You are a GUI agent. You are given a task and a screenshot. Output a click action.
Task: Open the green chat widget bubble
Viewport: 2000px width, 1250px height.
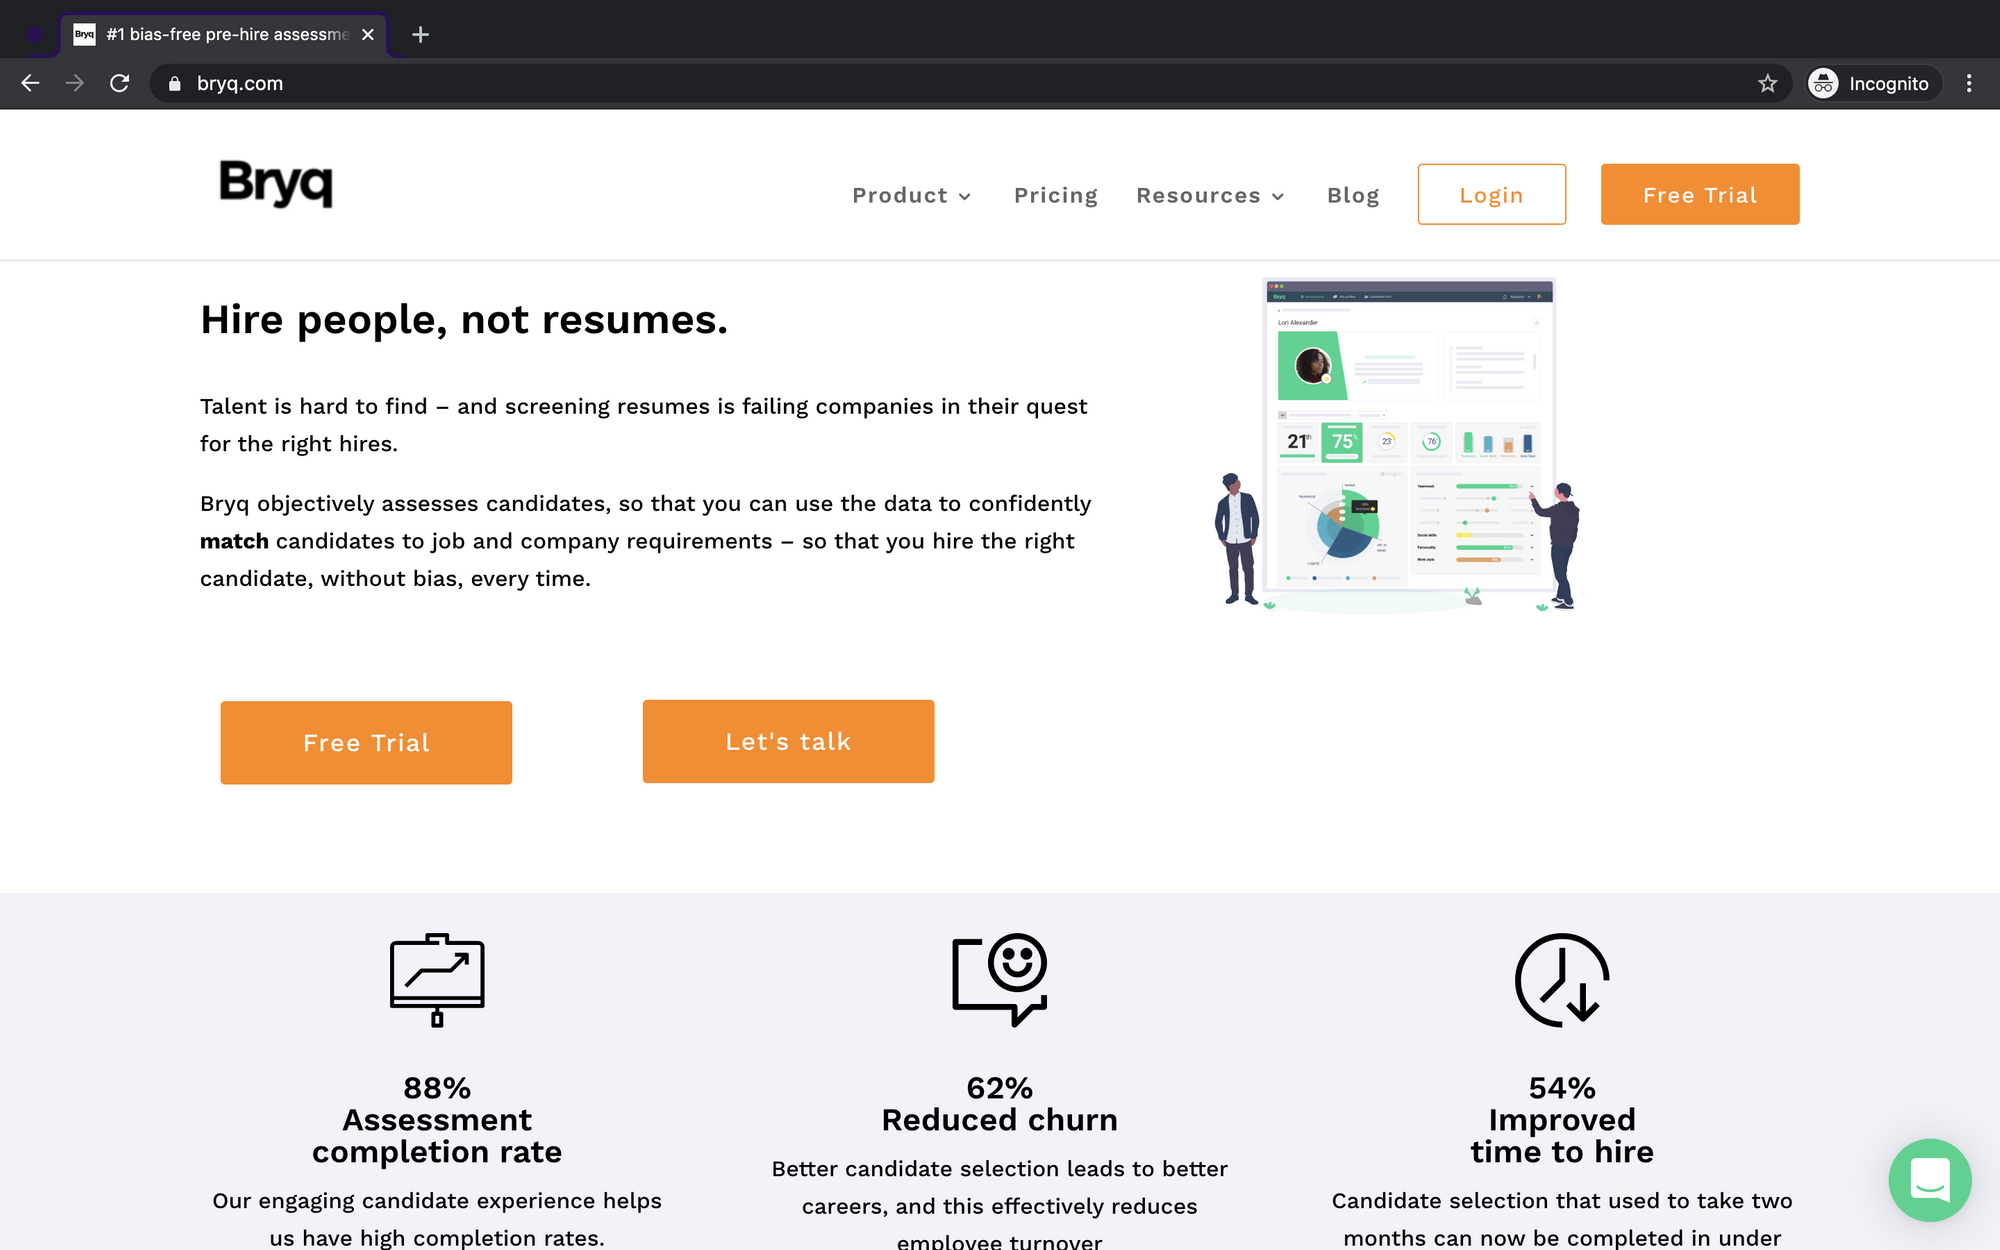click(x=1930, y=1180)
